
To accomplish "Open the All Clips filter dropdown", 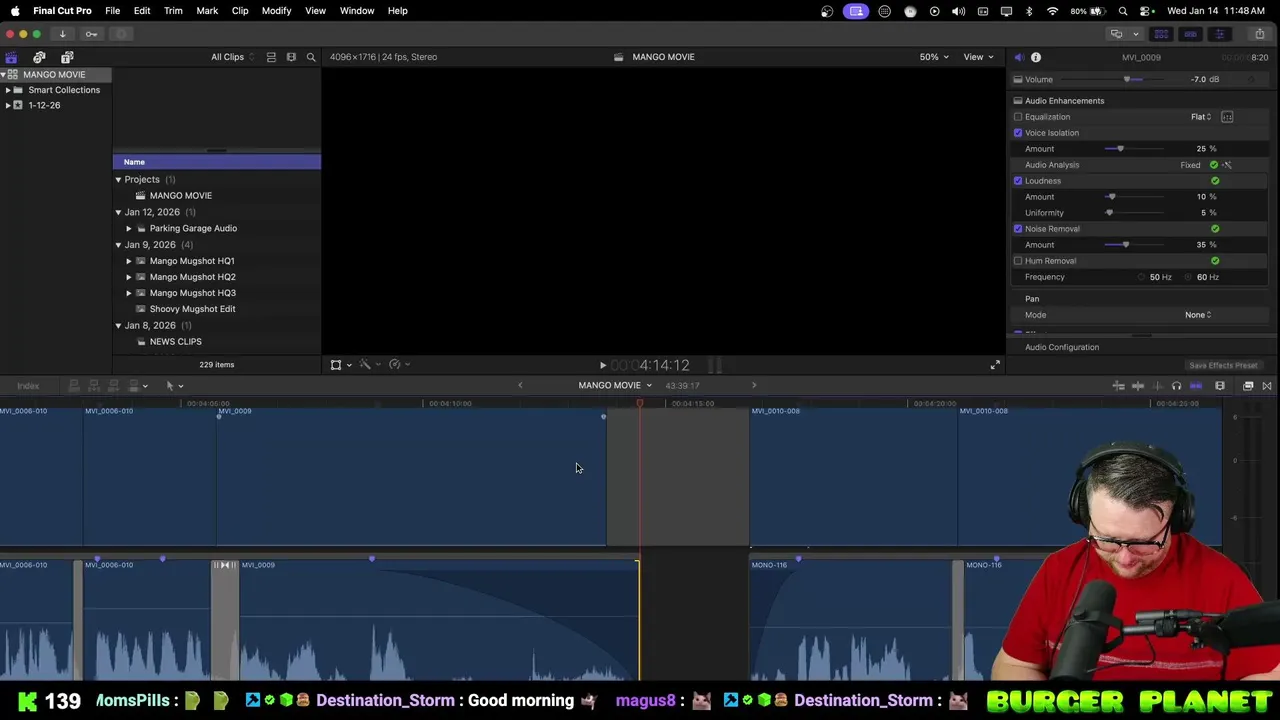I will [x=232, y=57].
